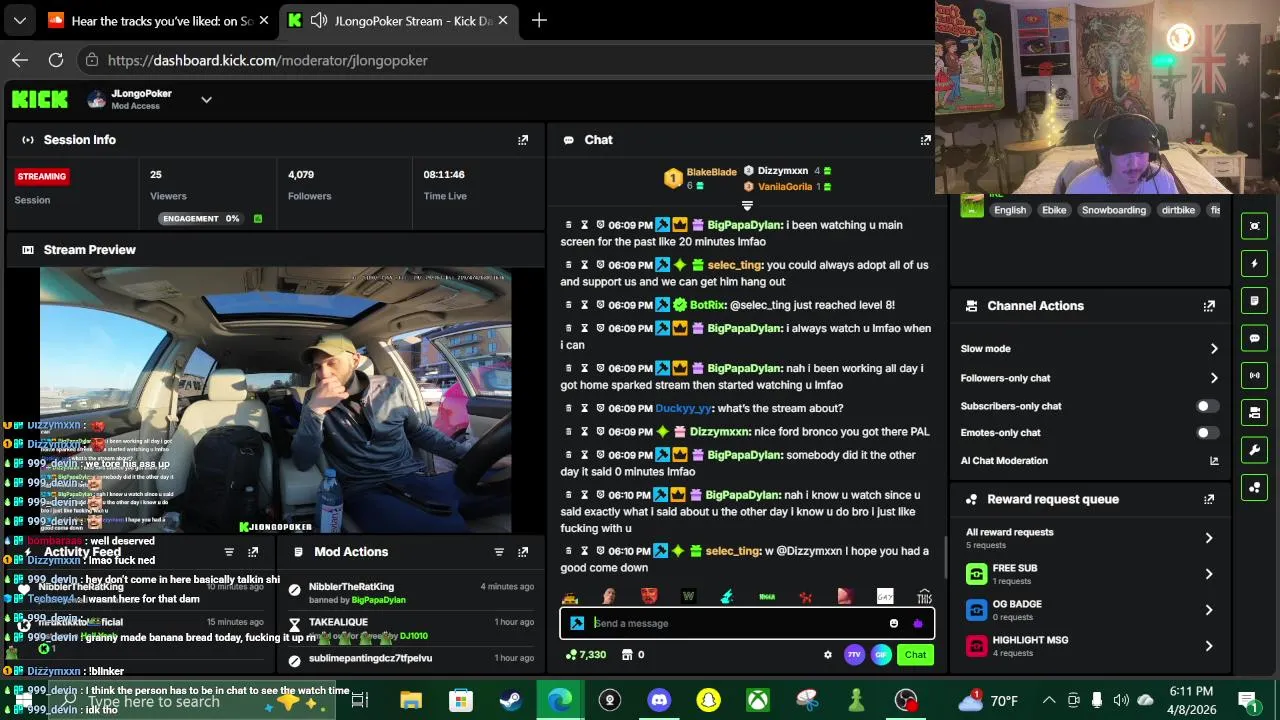Pop out the Activity Feed panel

[x=253, y=552]
